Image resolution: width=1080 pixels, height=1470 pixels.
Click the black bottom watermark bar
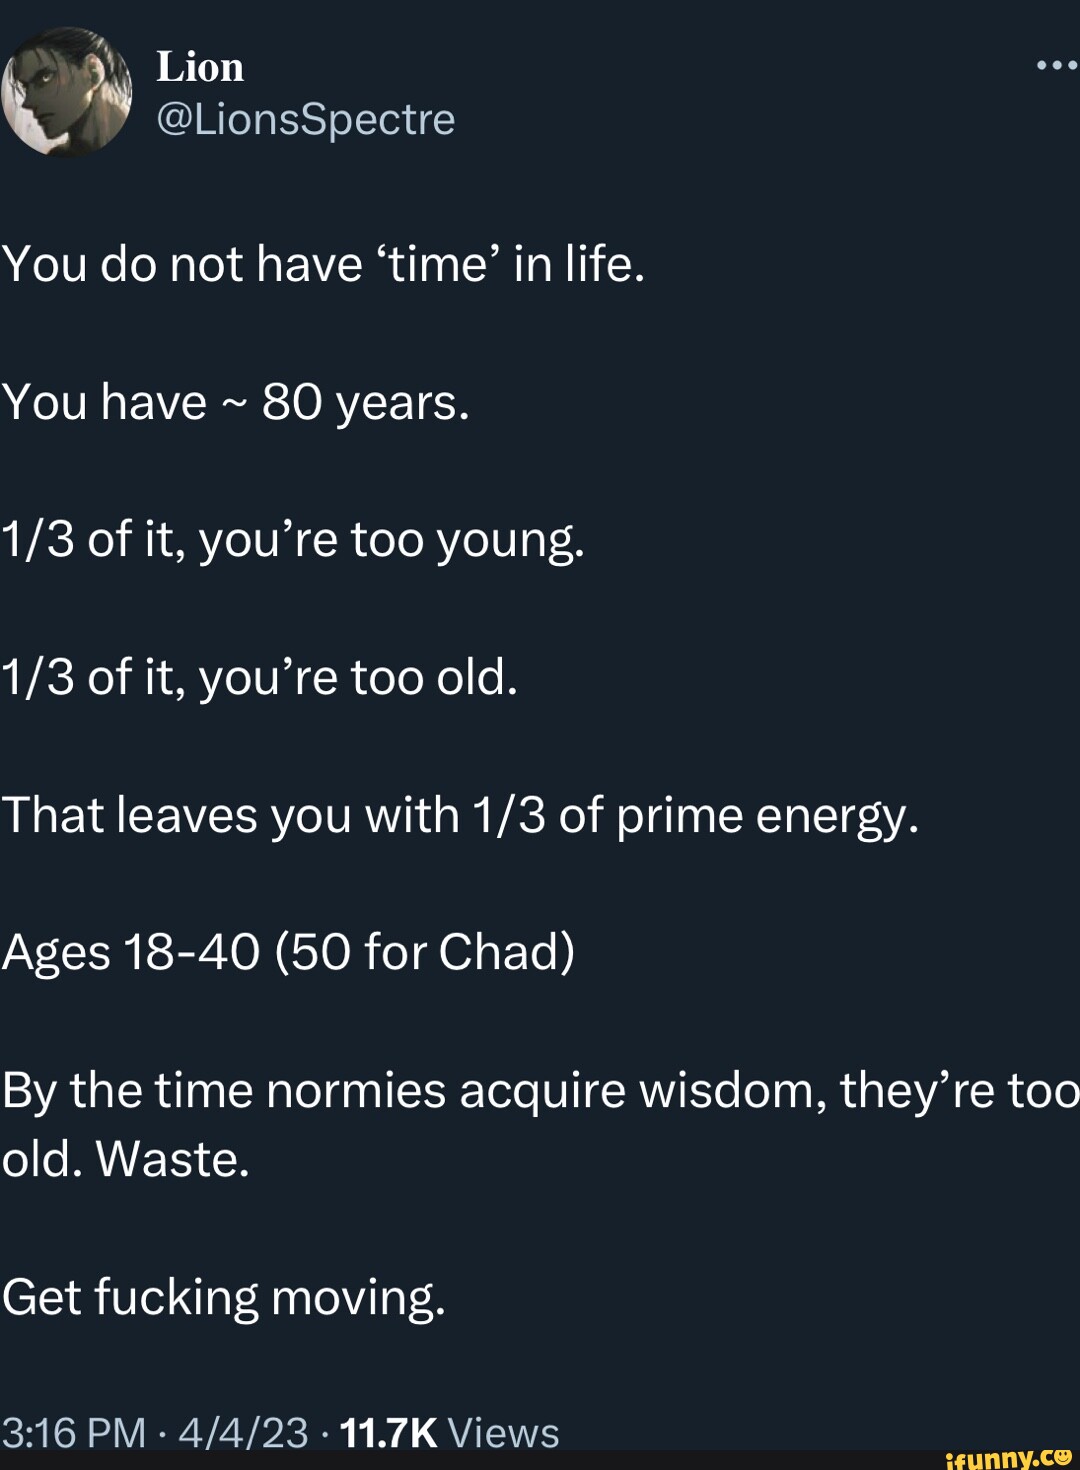click(540, 1460)
